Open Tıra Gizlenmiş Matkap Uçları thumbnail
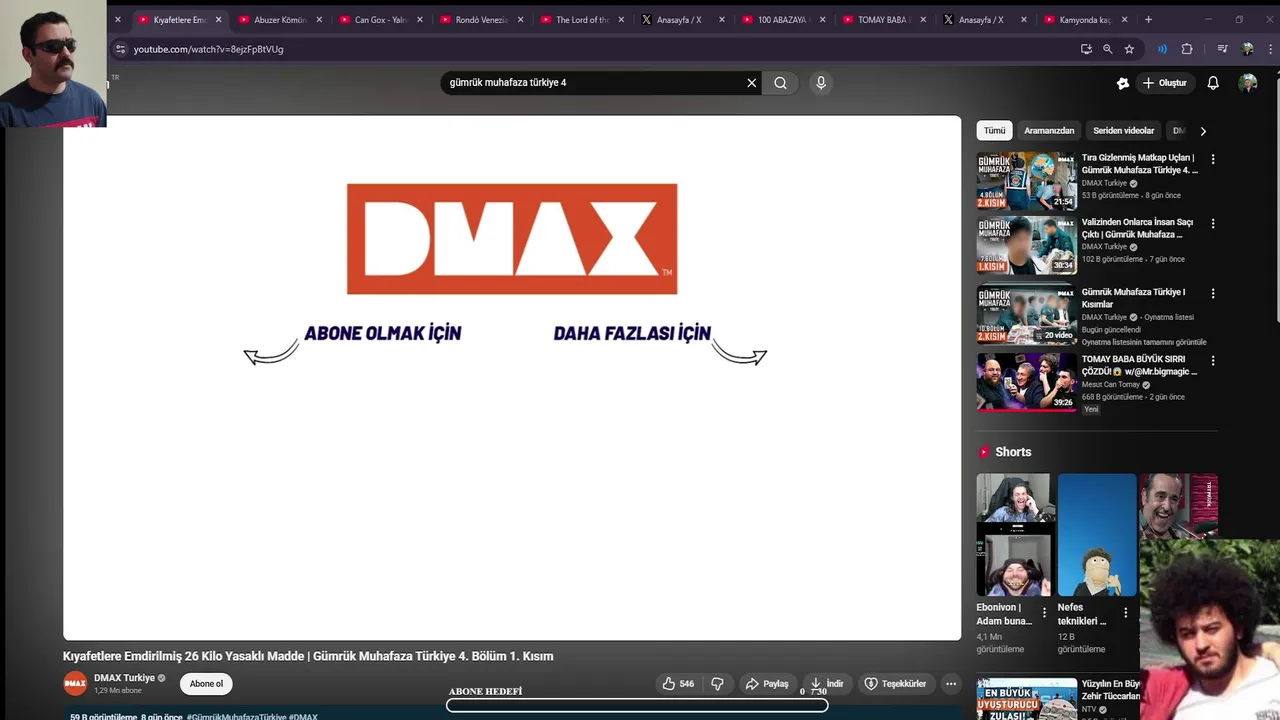The width and height of the screenshot is (1280, 720). (x=1026, y=180)
